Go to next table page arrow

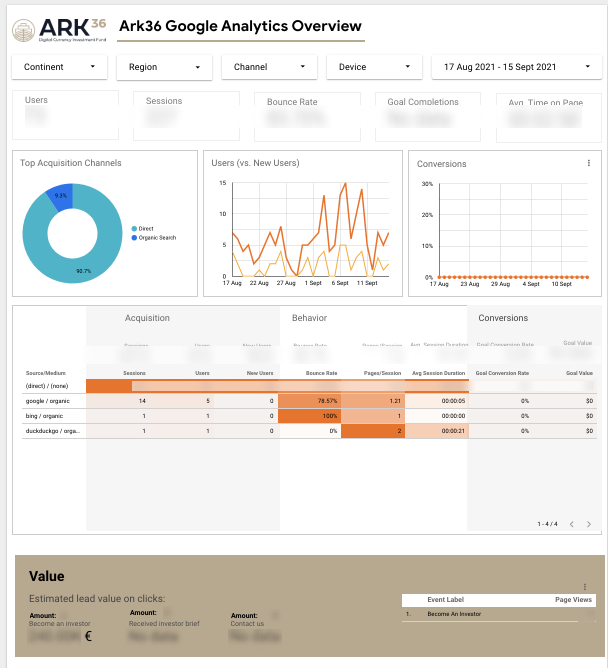click(x=588, y=524)
